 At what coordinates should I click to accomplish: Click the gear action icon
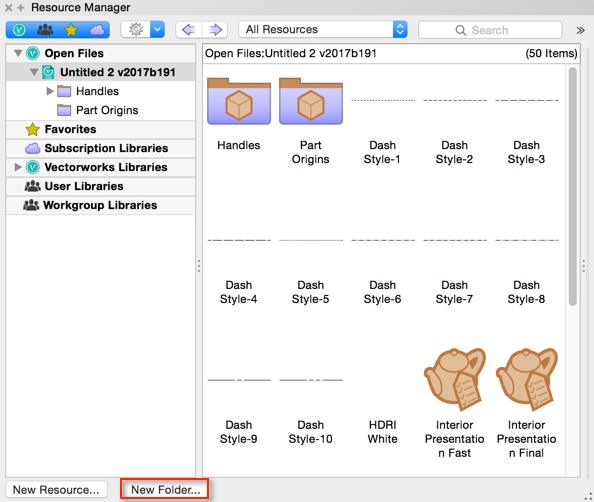pyautogui.click(x=136, y=30)
